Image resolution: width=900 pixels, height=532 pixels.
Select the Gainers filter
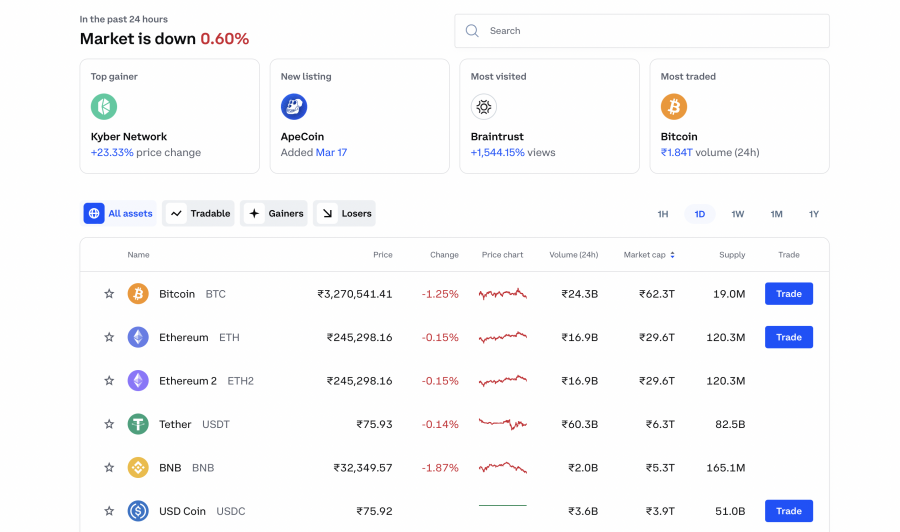(x=274, y=213)
